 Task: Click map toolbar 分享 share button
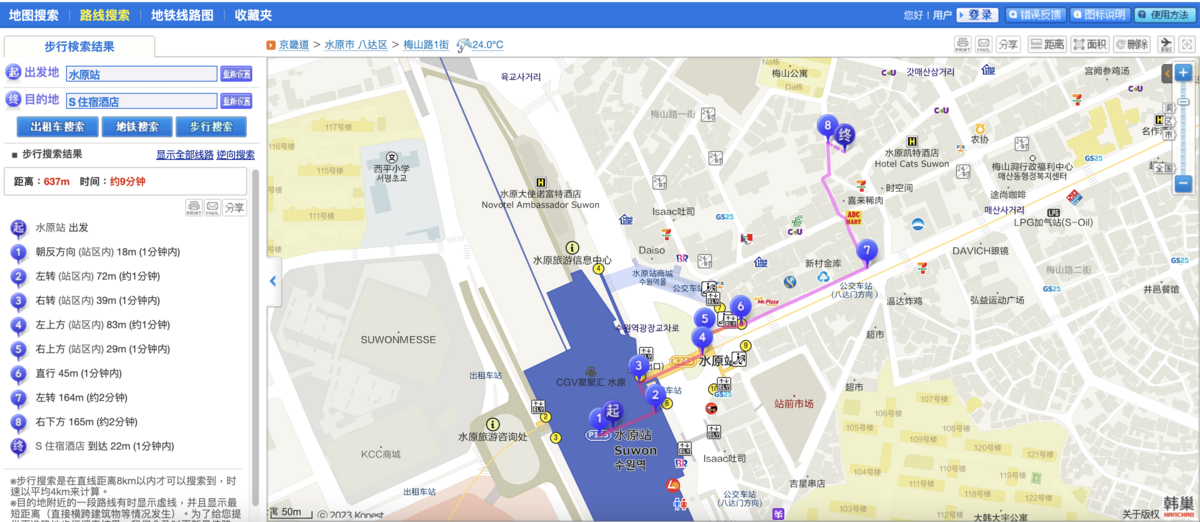pos(1008,45)
